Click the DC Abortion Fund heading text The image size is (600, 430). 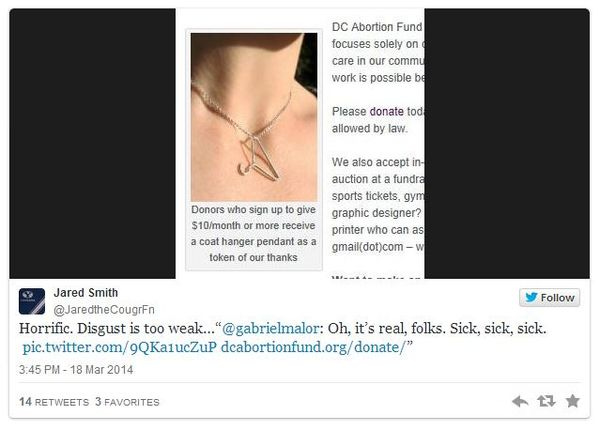(377, 27)
